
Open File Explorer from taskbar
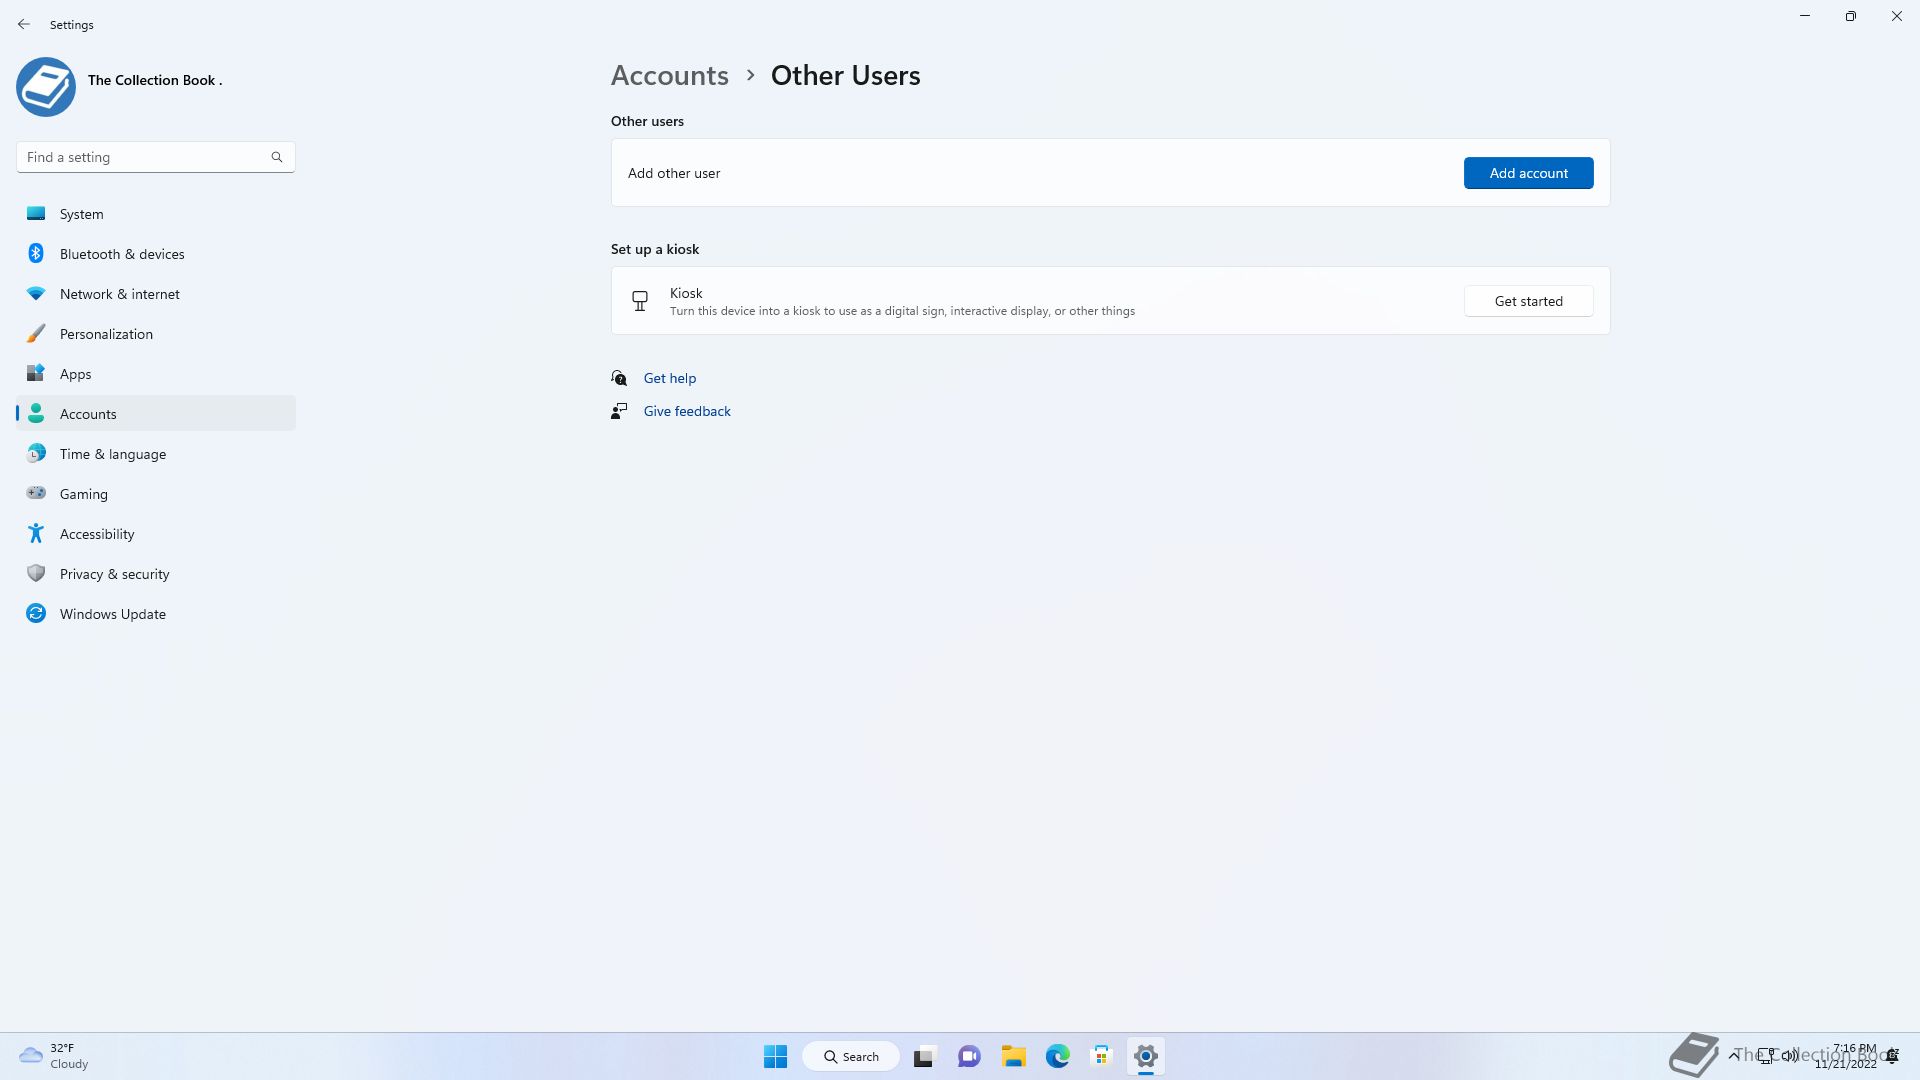click(1014, 1056)
